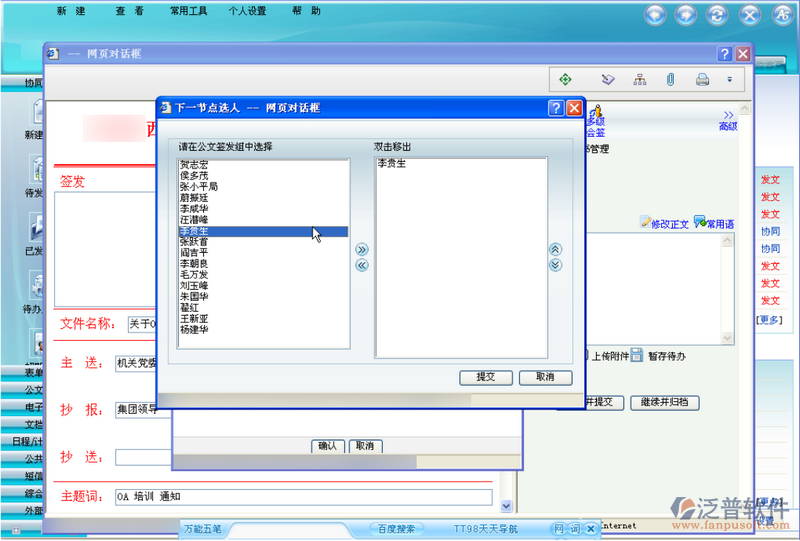Screen dimensions: 800x541
Task: Click the 修改正文 link
Action: point(670,224)
